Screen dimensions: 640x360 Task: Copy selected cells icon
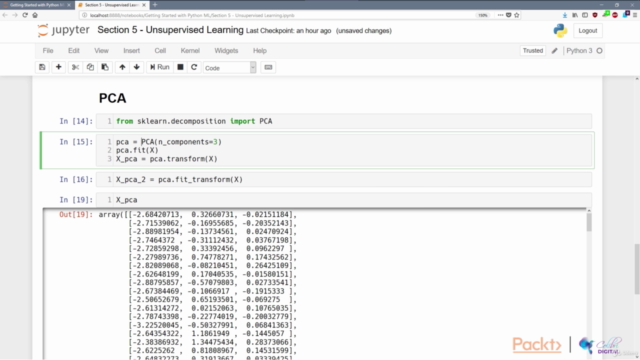(x=90, y=67)
